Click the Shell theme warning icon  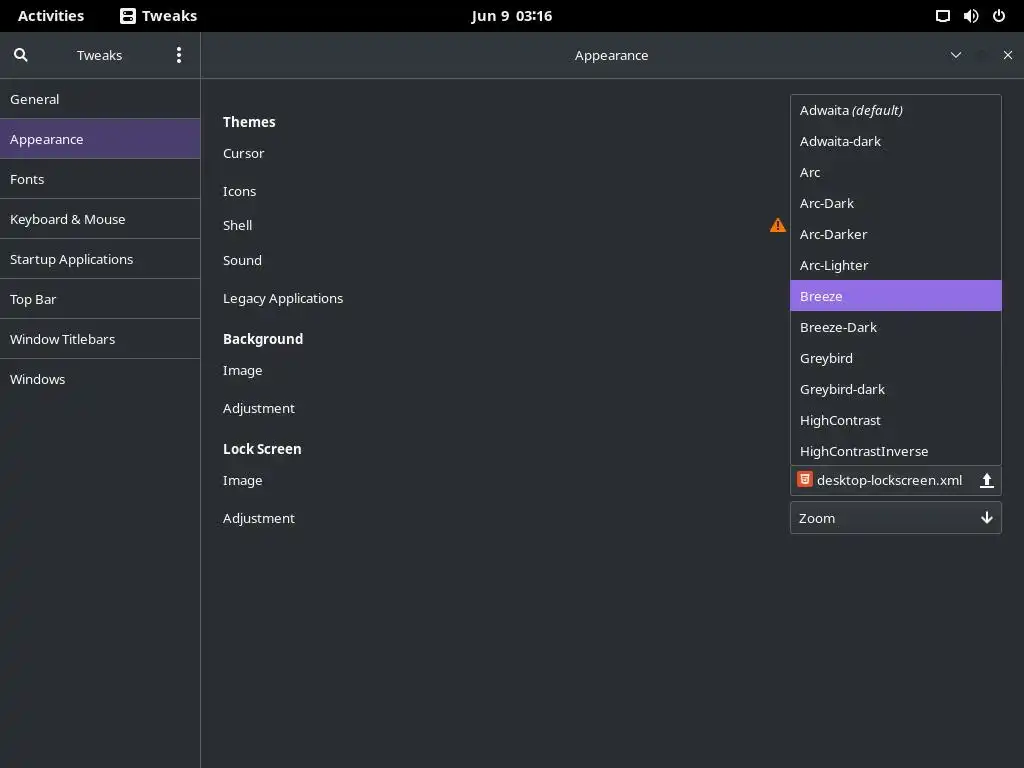pos(778,226)
